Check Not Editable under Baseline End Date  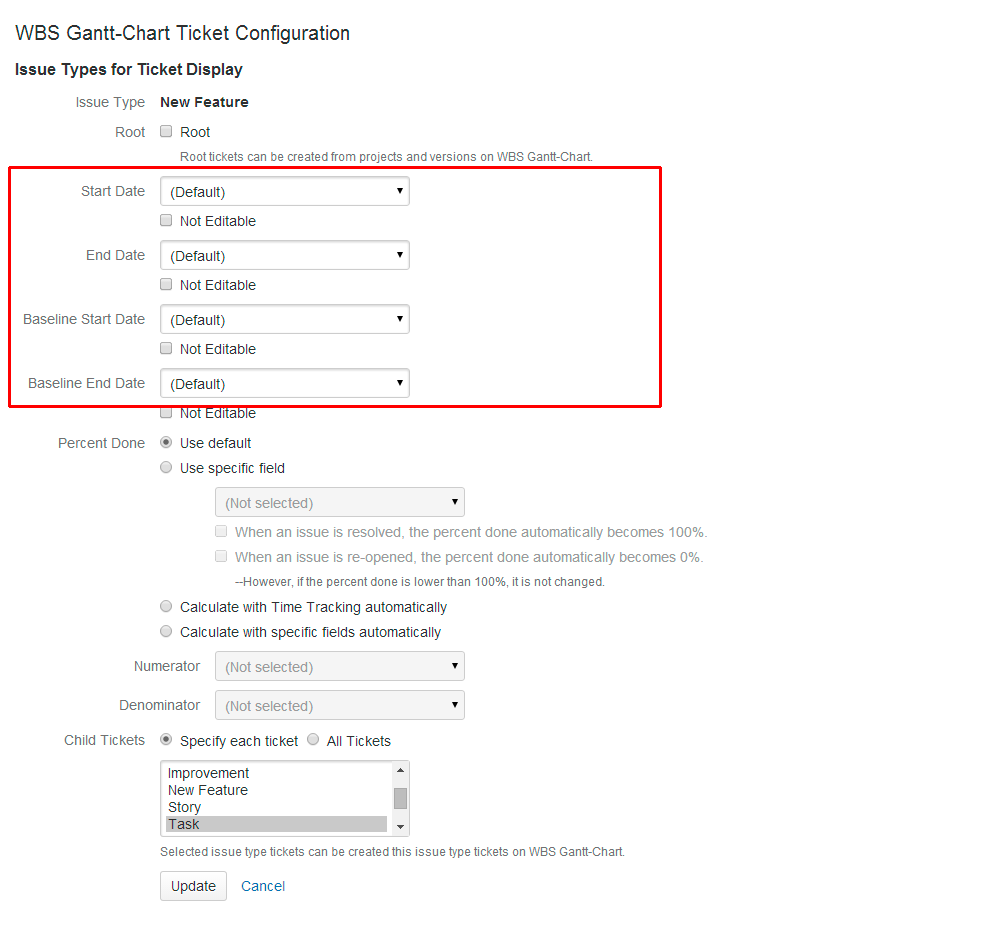pyautogui.click(x=167, y=413)
